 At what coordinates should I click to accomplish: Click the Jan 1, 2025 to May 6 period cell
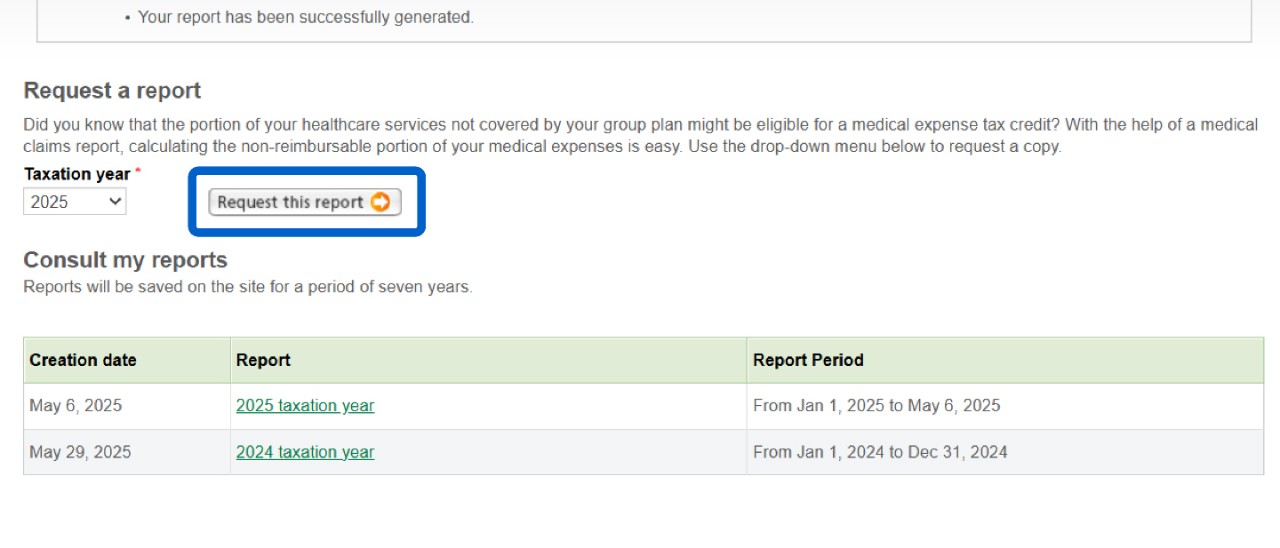876,406
